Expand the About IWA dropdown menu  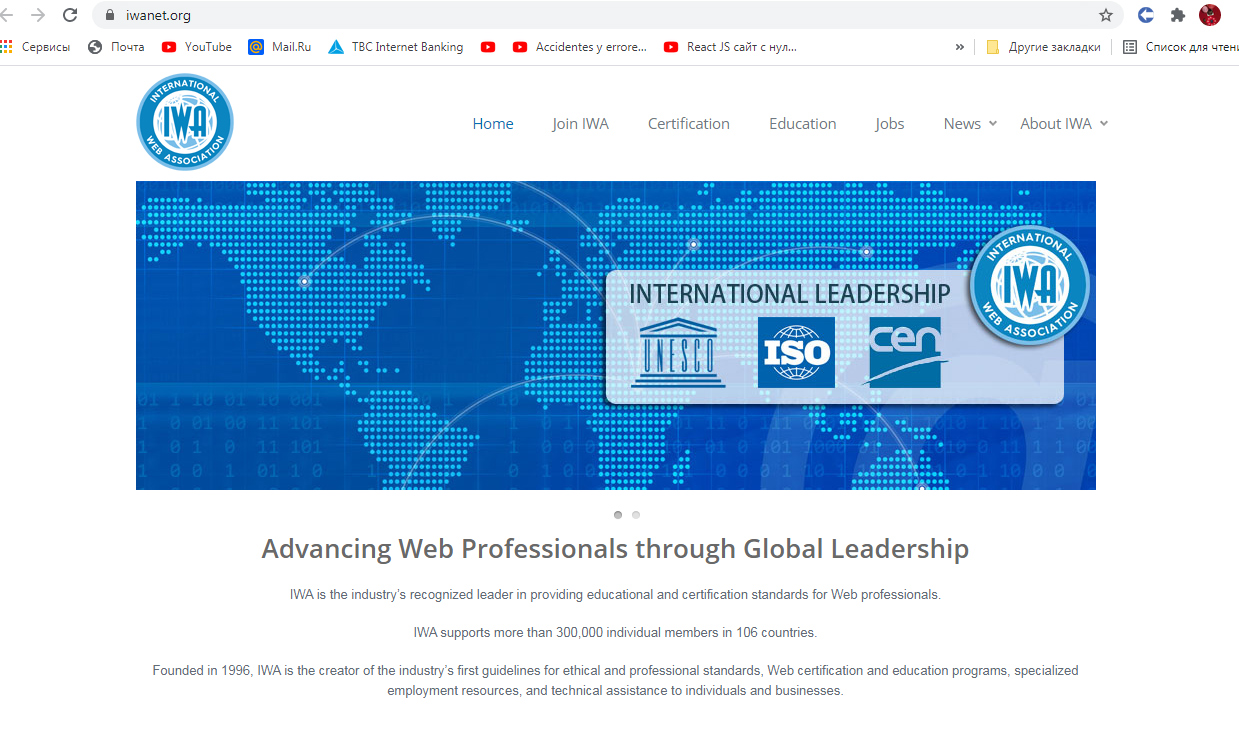tap(1063, 124)
